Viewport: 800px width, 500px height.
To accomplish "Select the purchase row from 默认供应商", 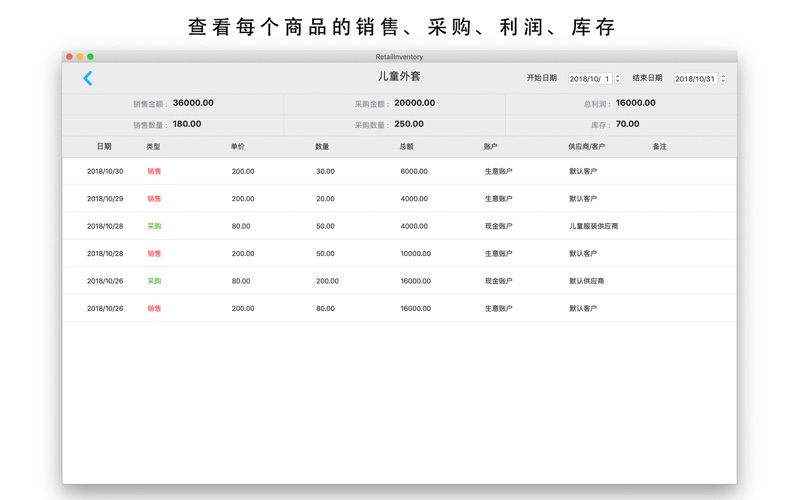I will (x=400, y=281).
